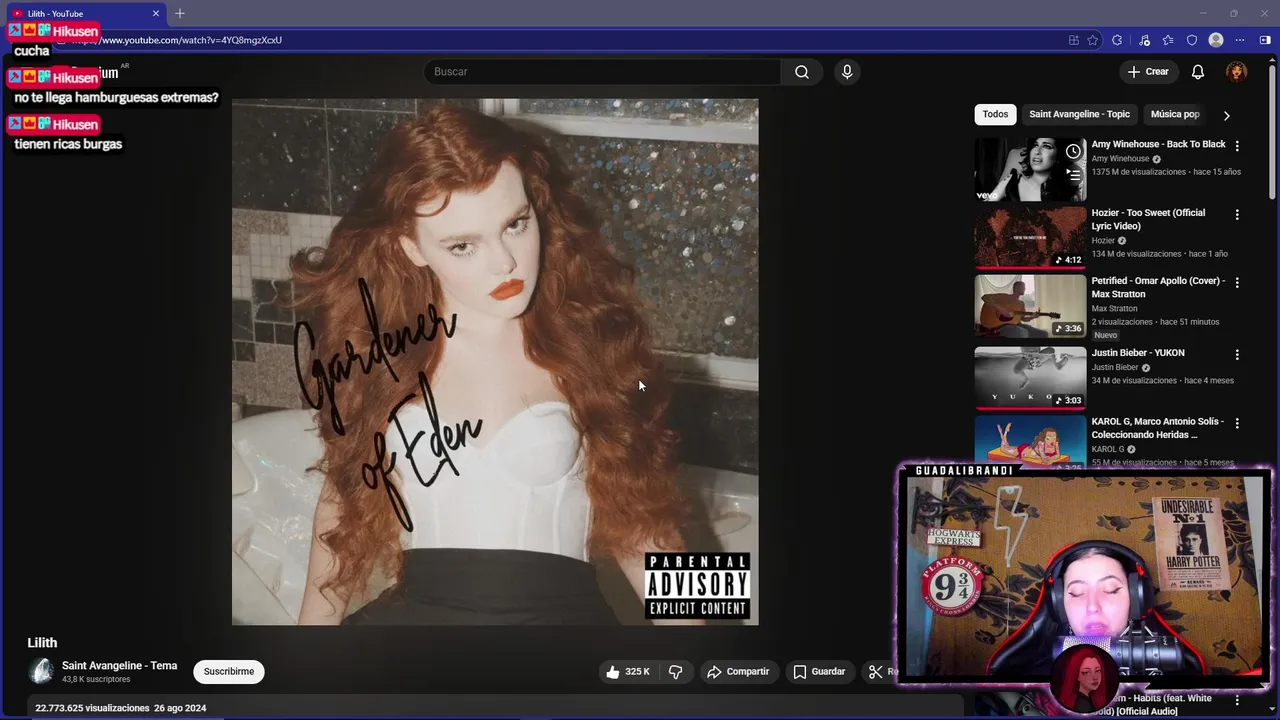Open options for Amy Winehouse video
Viewport: 1280px width, 720px height.
point(1237,145)
